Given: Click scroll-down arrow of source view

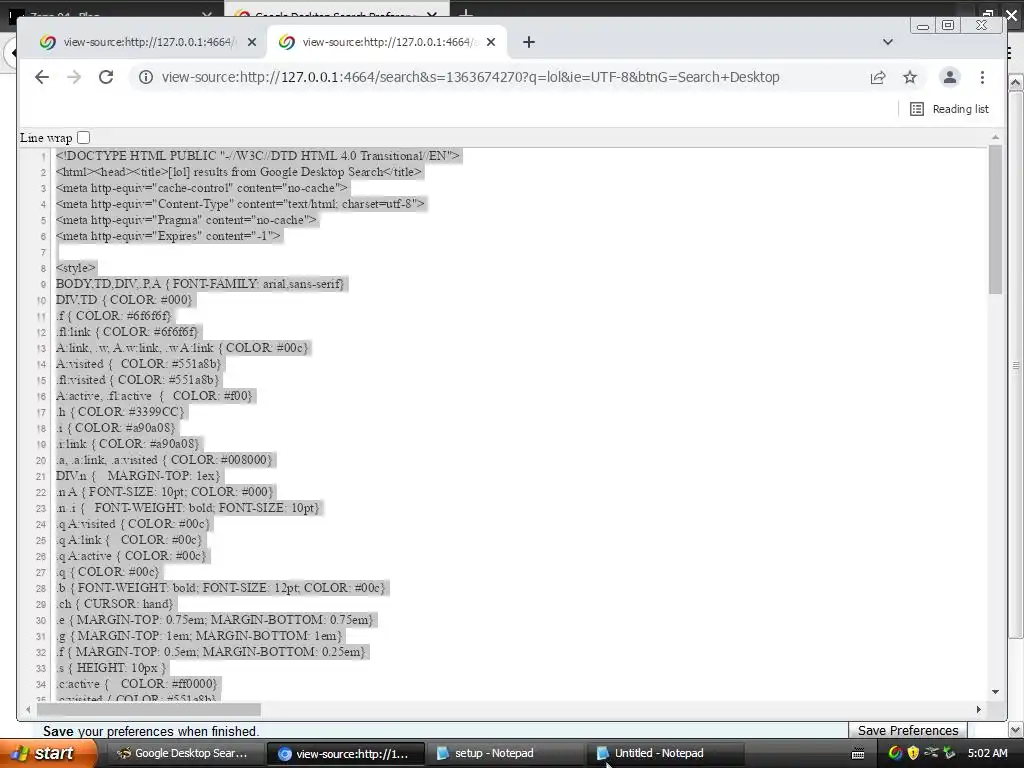Looking at the screenshot, I should (x=995, y=692).
